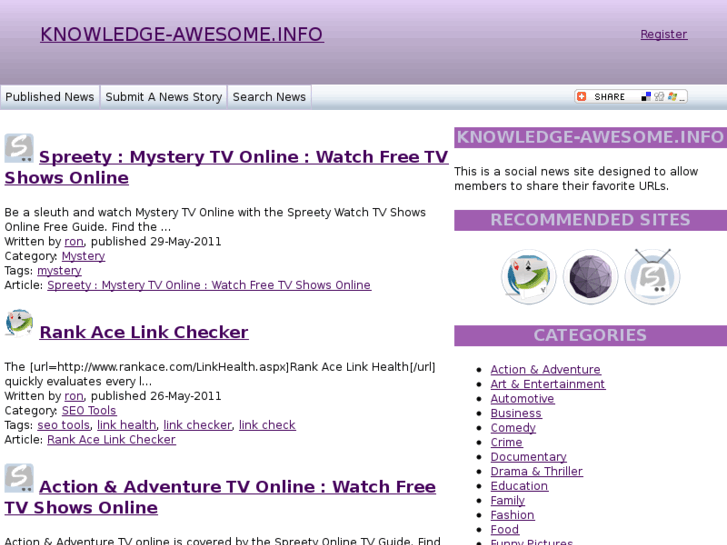
Task: Click the purple KNOWLEDGE-AWESOME.INFO sidebar heading
Action: (x=590, y=137)
